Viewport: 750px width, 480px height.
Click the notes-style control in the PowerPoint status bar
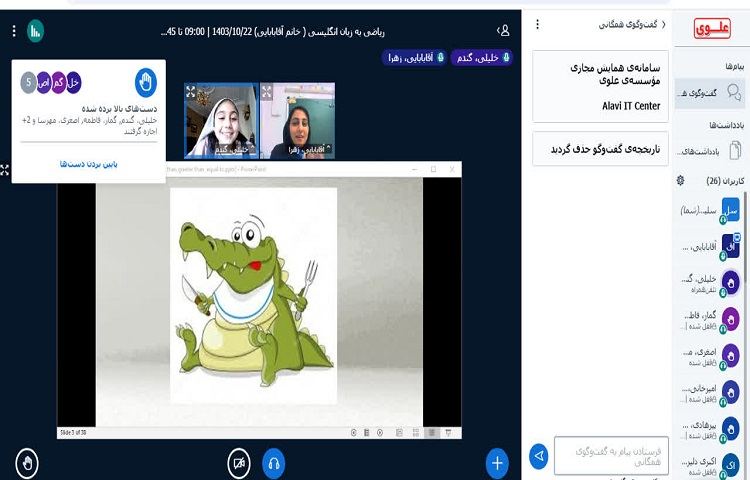click(x=366, y=433)
